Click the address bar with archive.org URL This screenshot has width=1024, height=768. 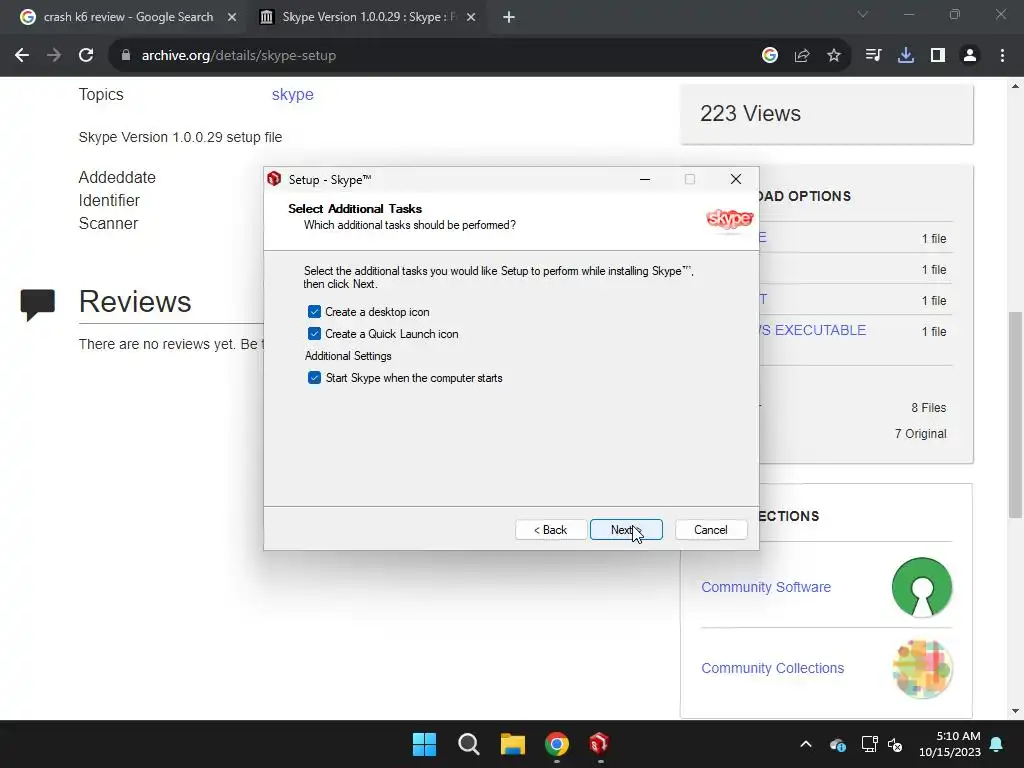coord(431,56)
